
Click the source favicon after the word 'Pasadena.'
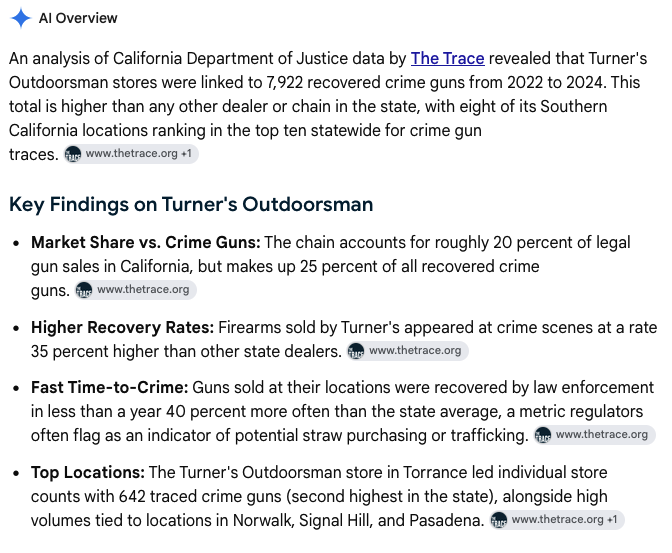click(x=498, y=520)
